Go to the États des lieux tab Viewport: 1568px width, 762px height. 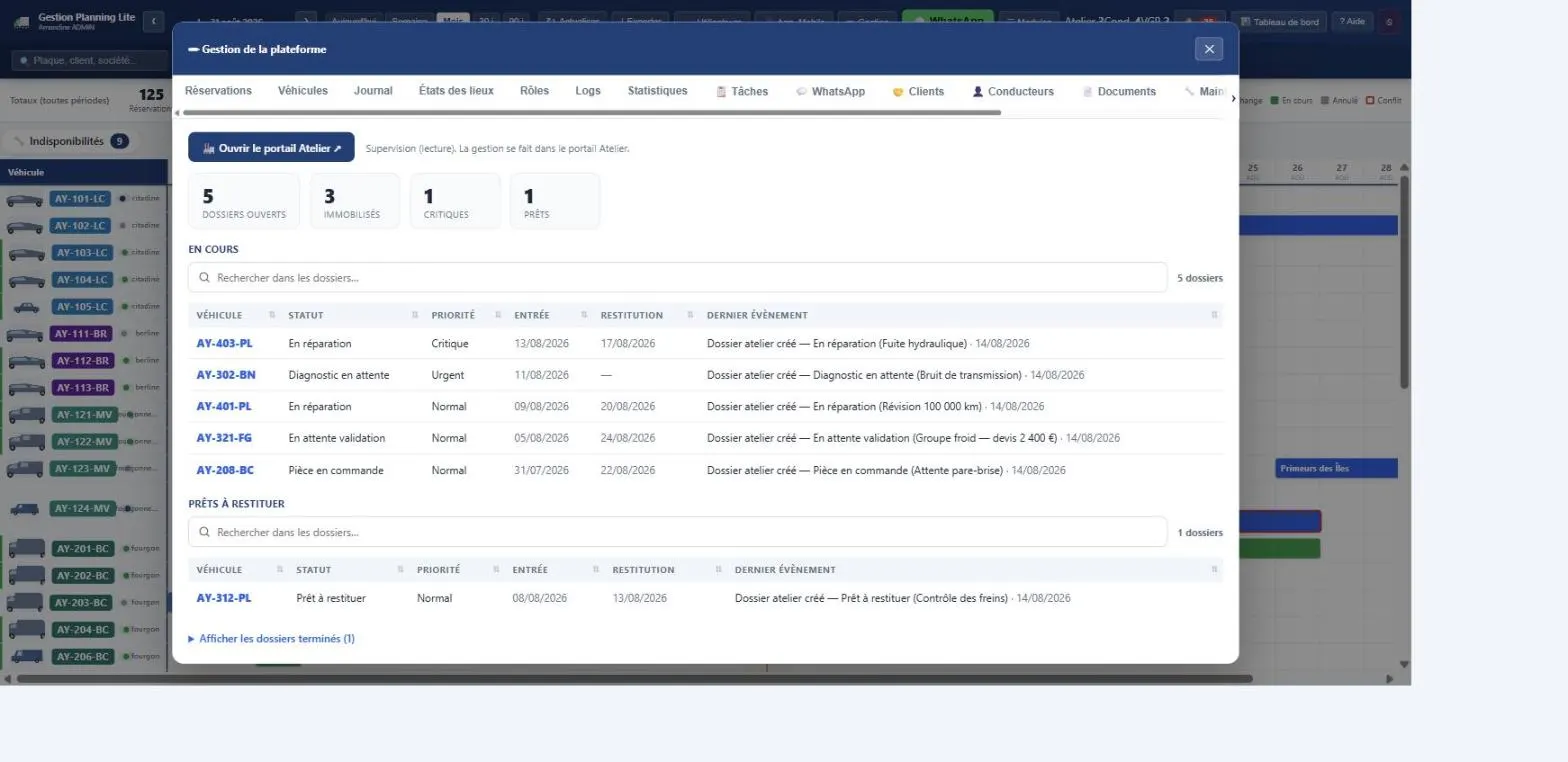[456, 90]
